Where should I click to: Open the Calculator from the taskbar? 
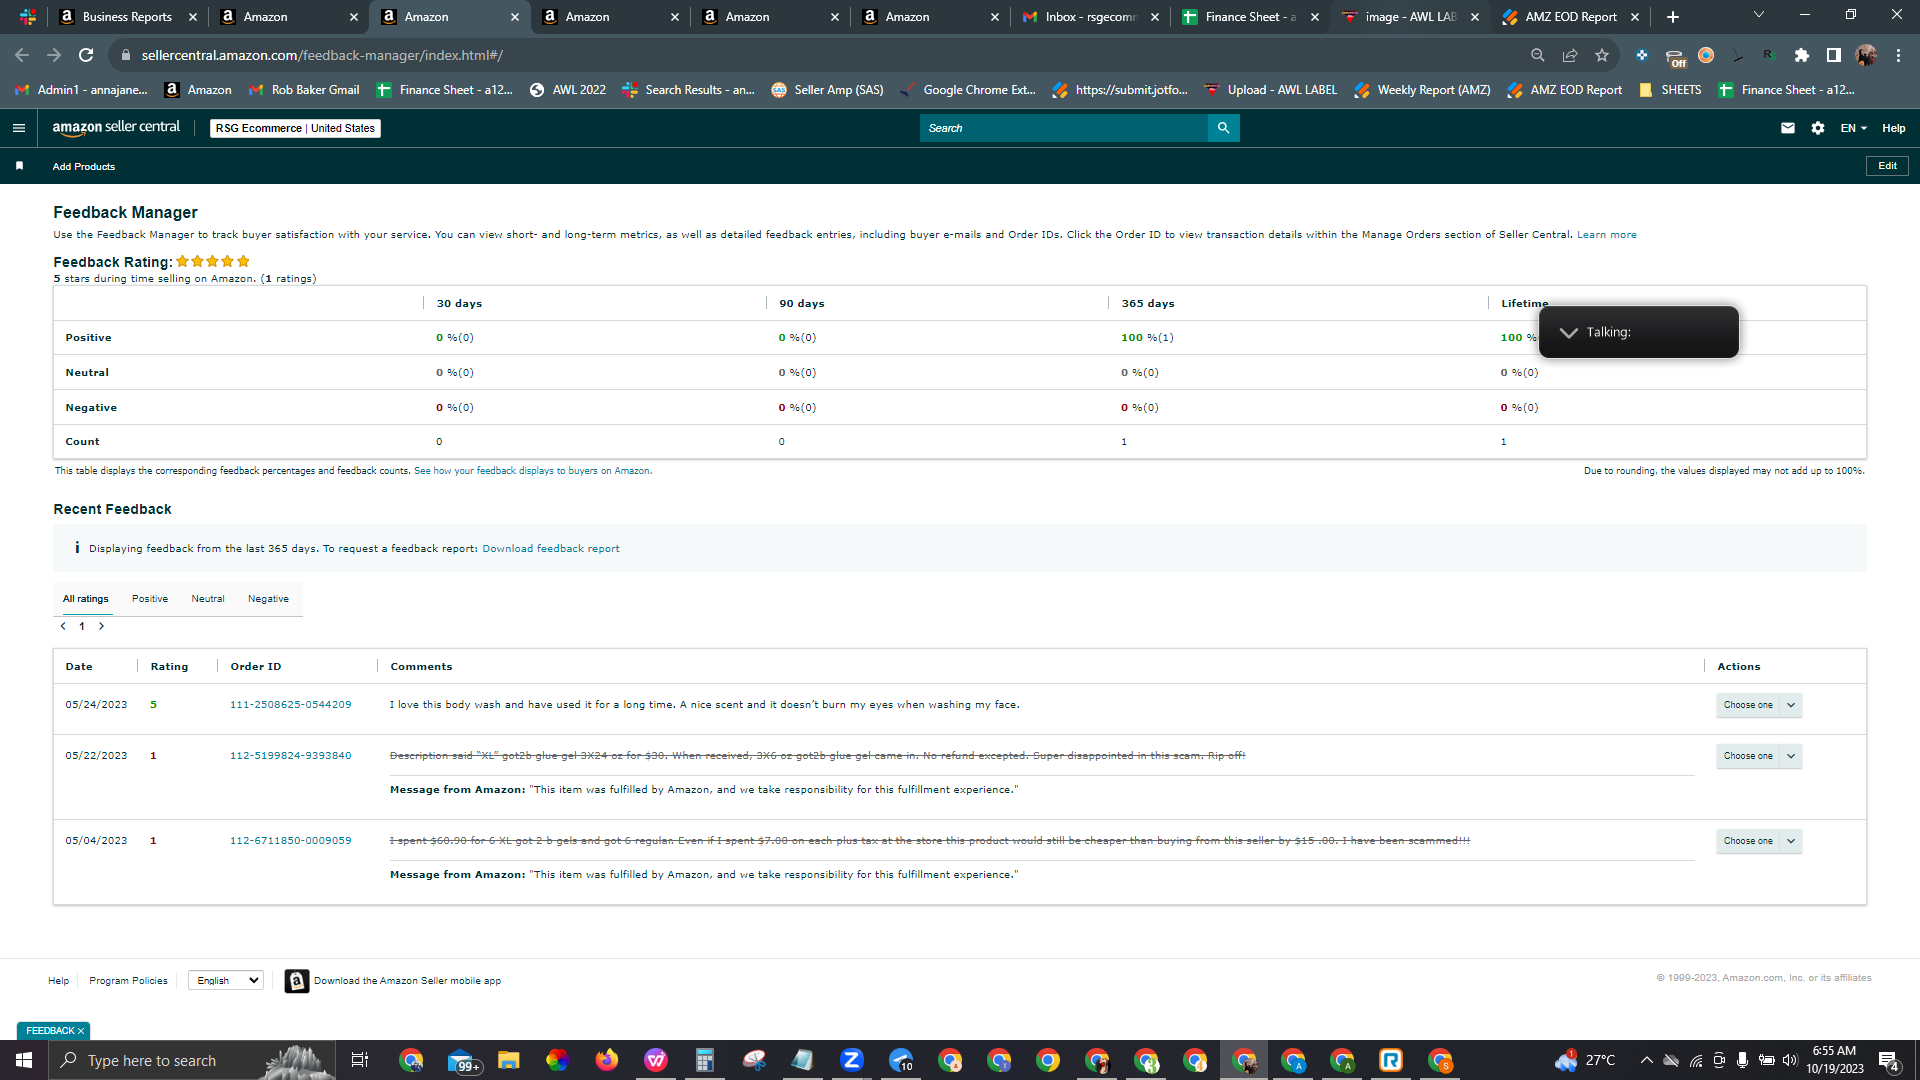tap(705, 1060)
